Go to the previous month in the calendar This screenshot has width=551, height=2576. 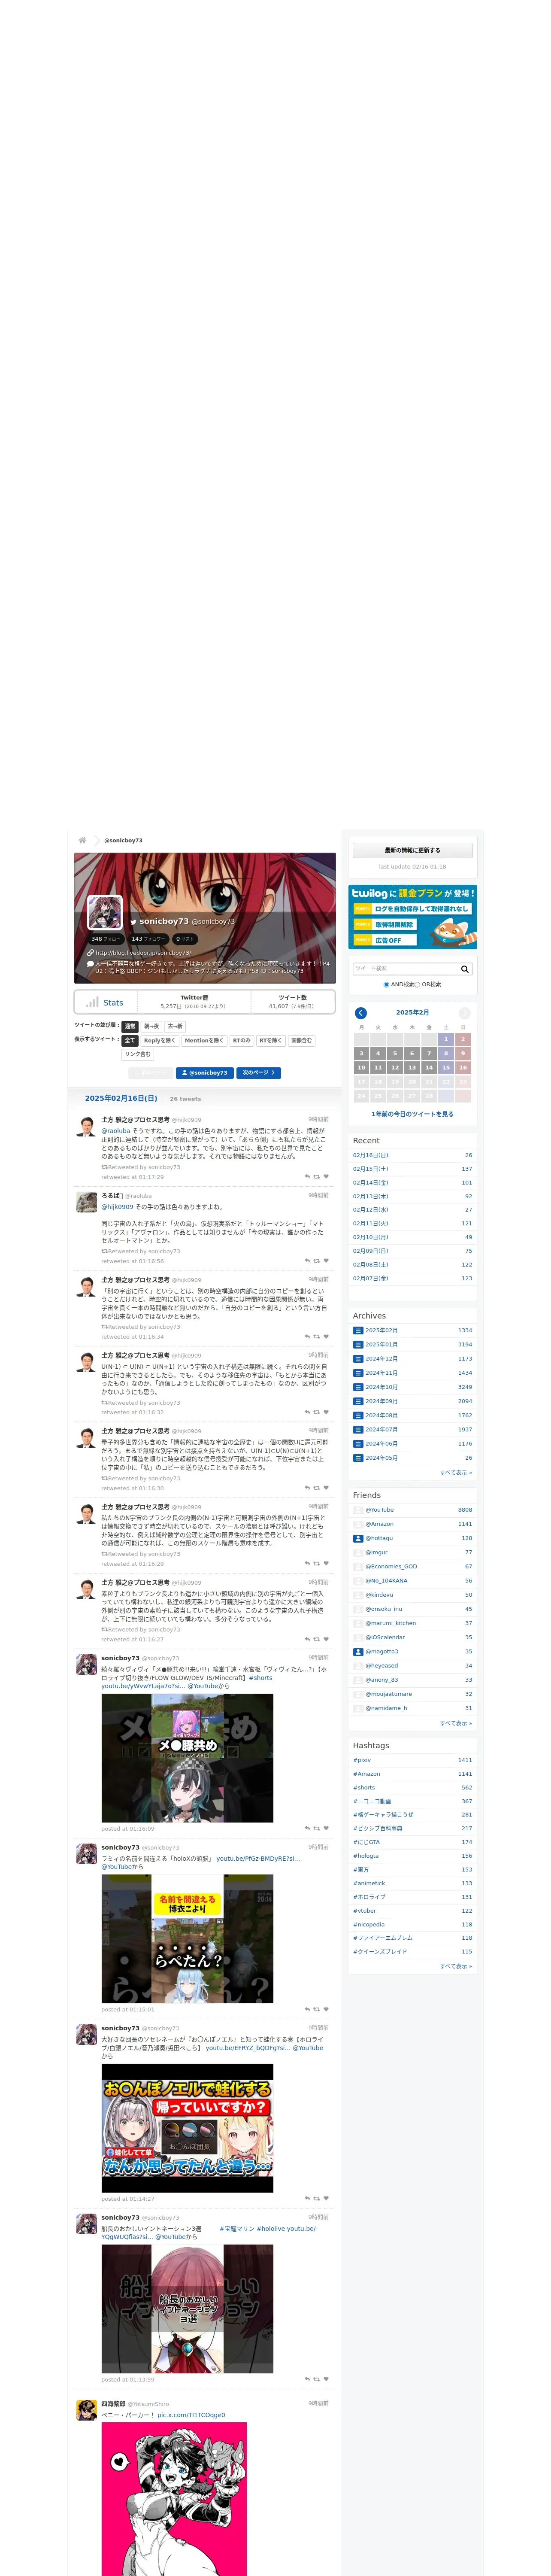click(361, 1013)
